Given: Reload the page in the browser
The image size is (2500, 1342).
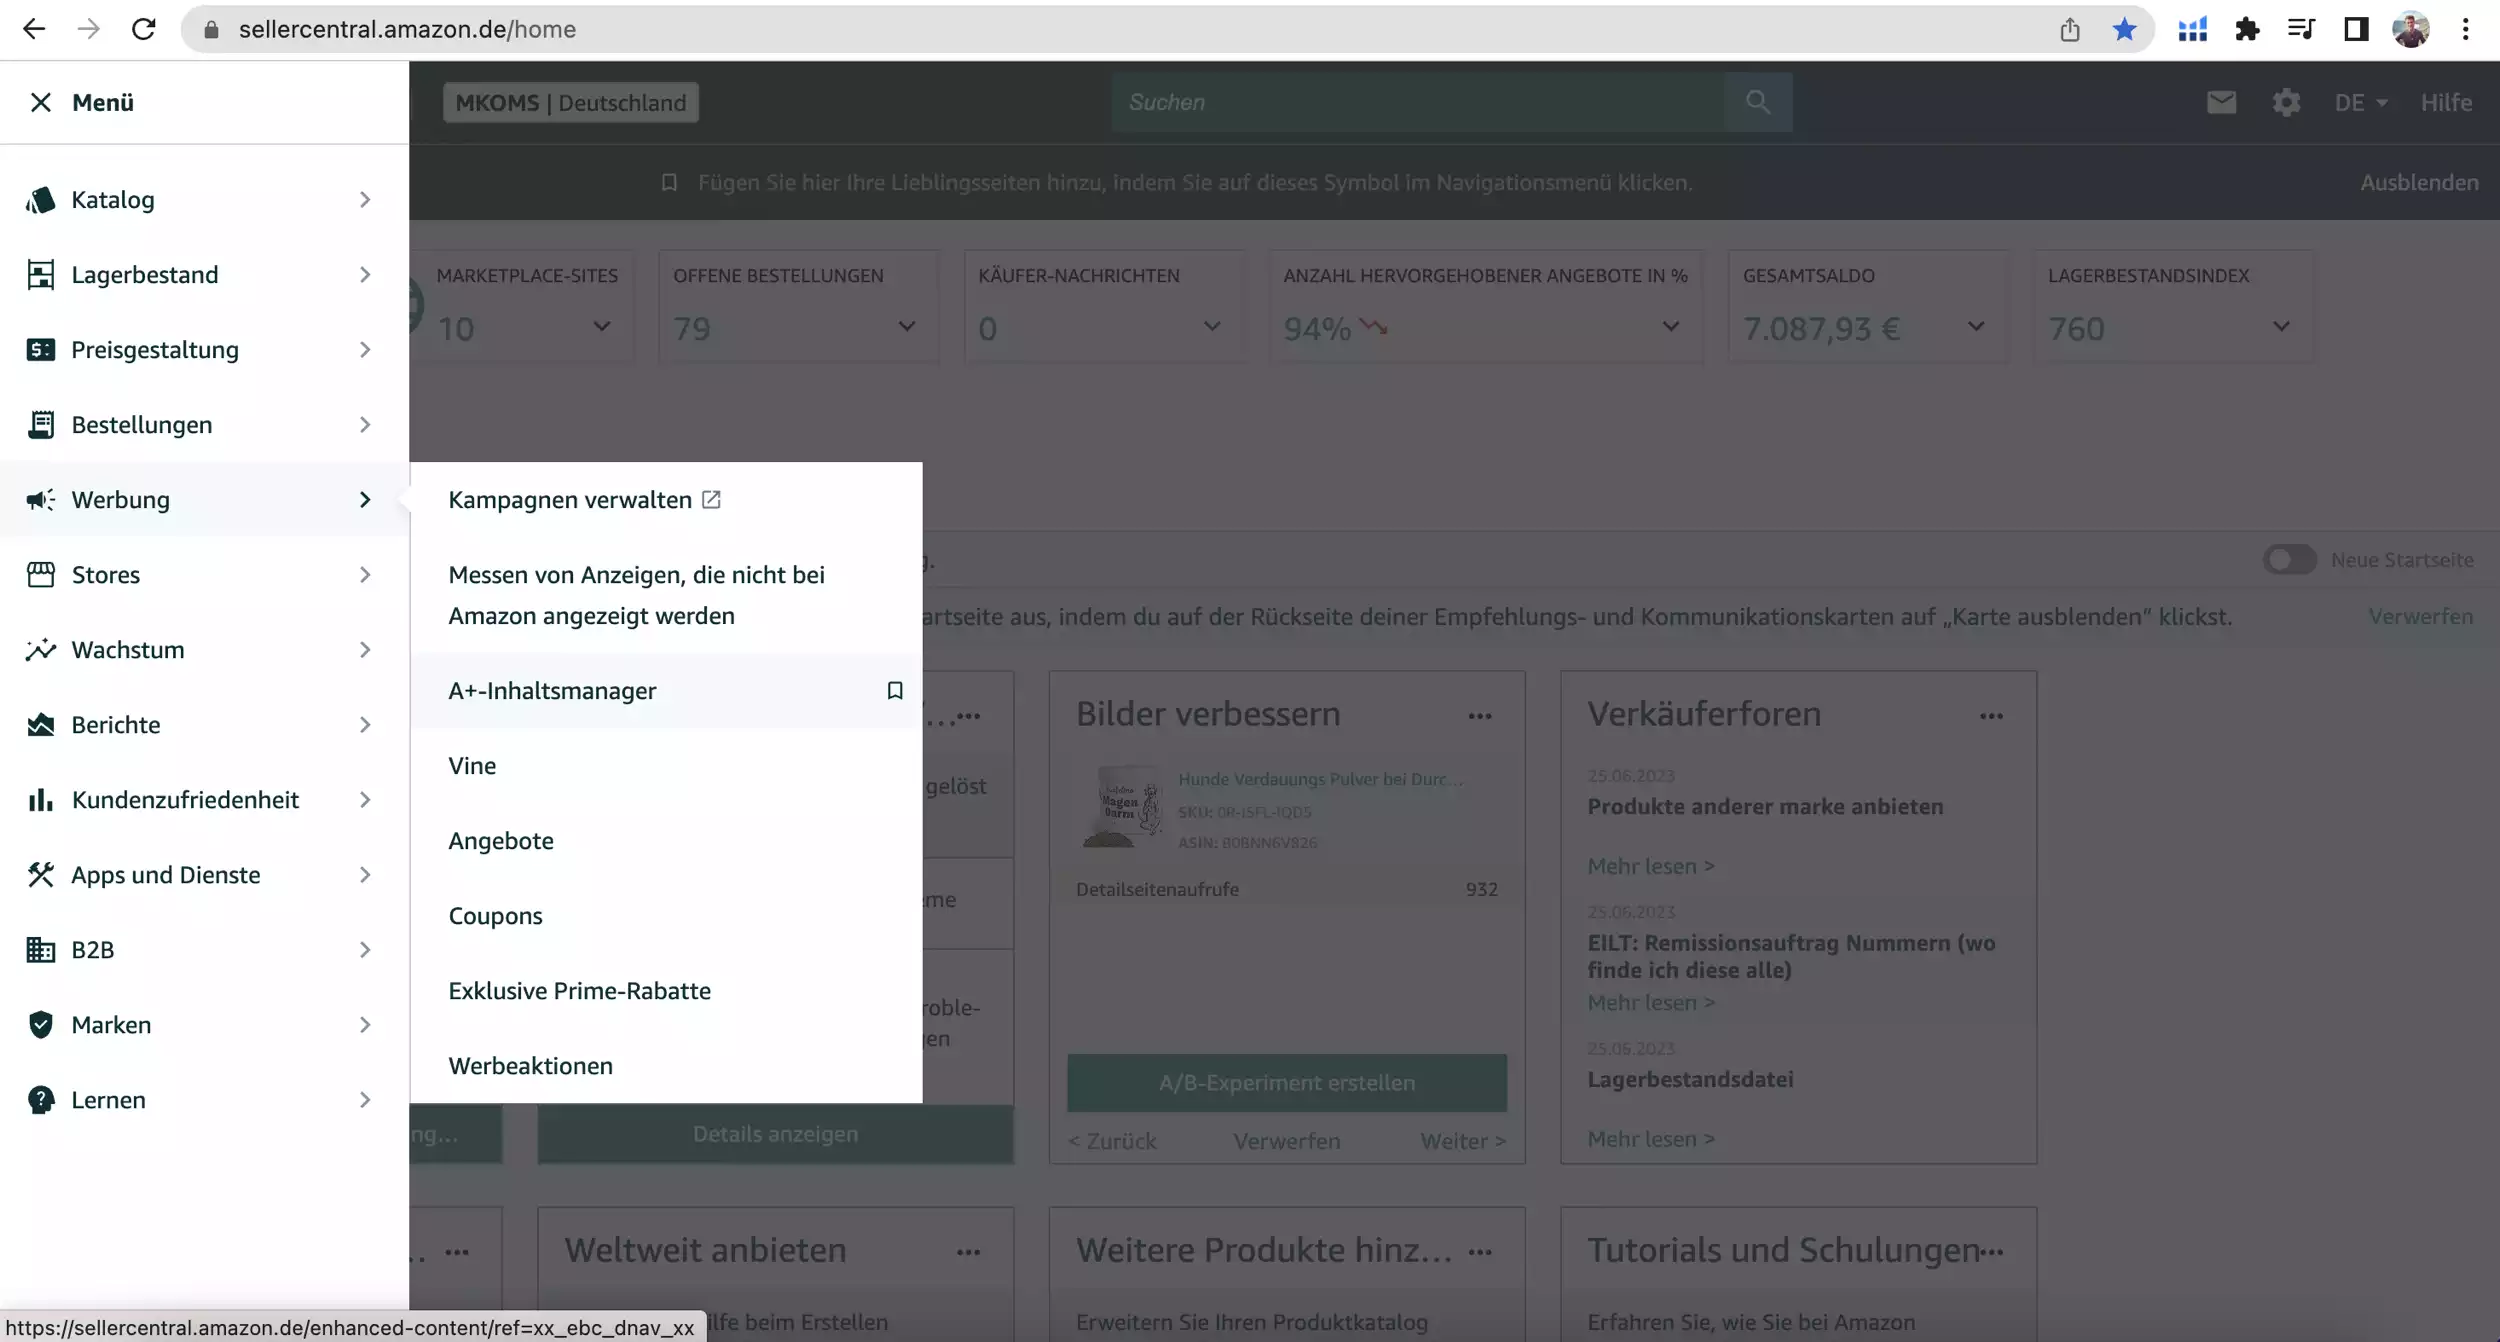Looking at the screenshot, I should [143, 29].
